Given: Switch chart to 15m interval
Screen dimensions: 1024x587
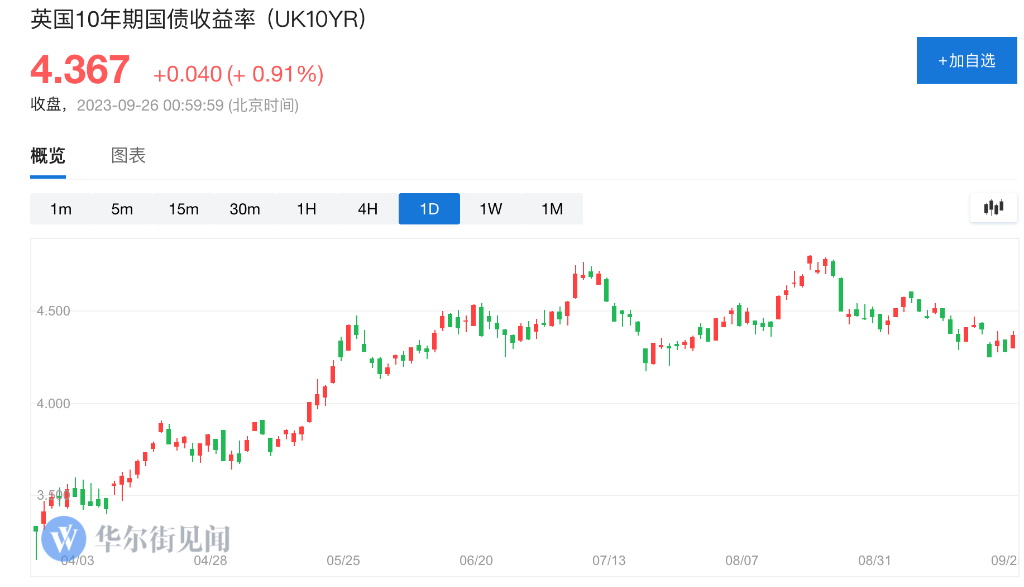Looking at the screenshot, I should click(x=184, y=209).
